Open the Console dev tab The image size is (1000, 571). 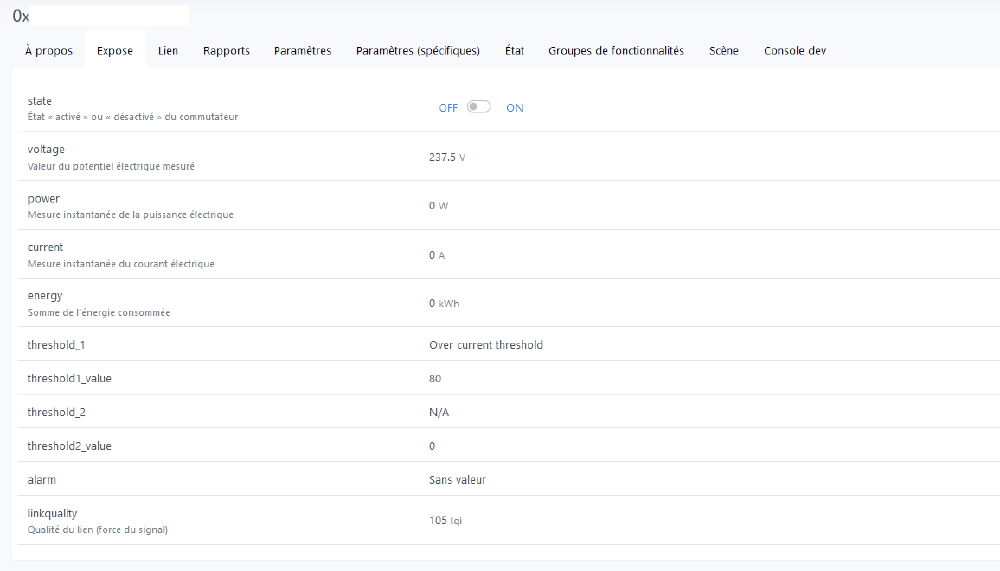[x=795, y=51]
